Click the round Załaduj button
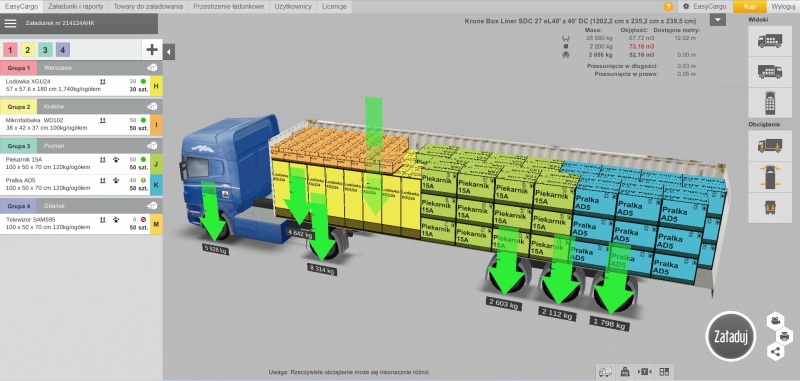Image resolution: width=800 pixels, height=381 pixels. point(731,336)
